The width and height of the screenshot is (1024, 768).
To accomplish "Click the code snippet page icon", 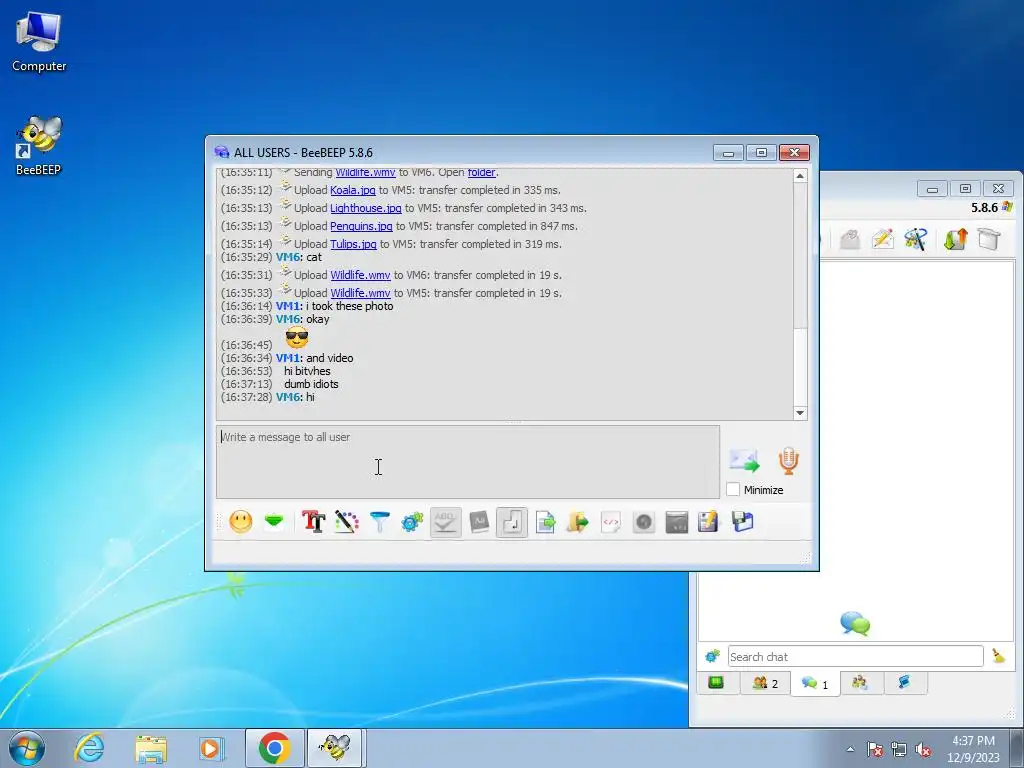I will pyautogui.click(x=611, y=522).
